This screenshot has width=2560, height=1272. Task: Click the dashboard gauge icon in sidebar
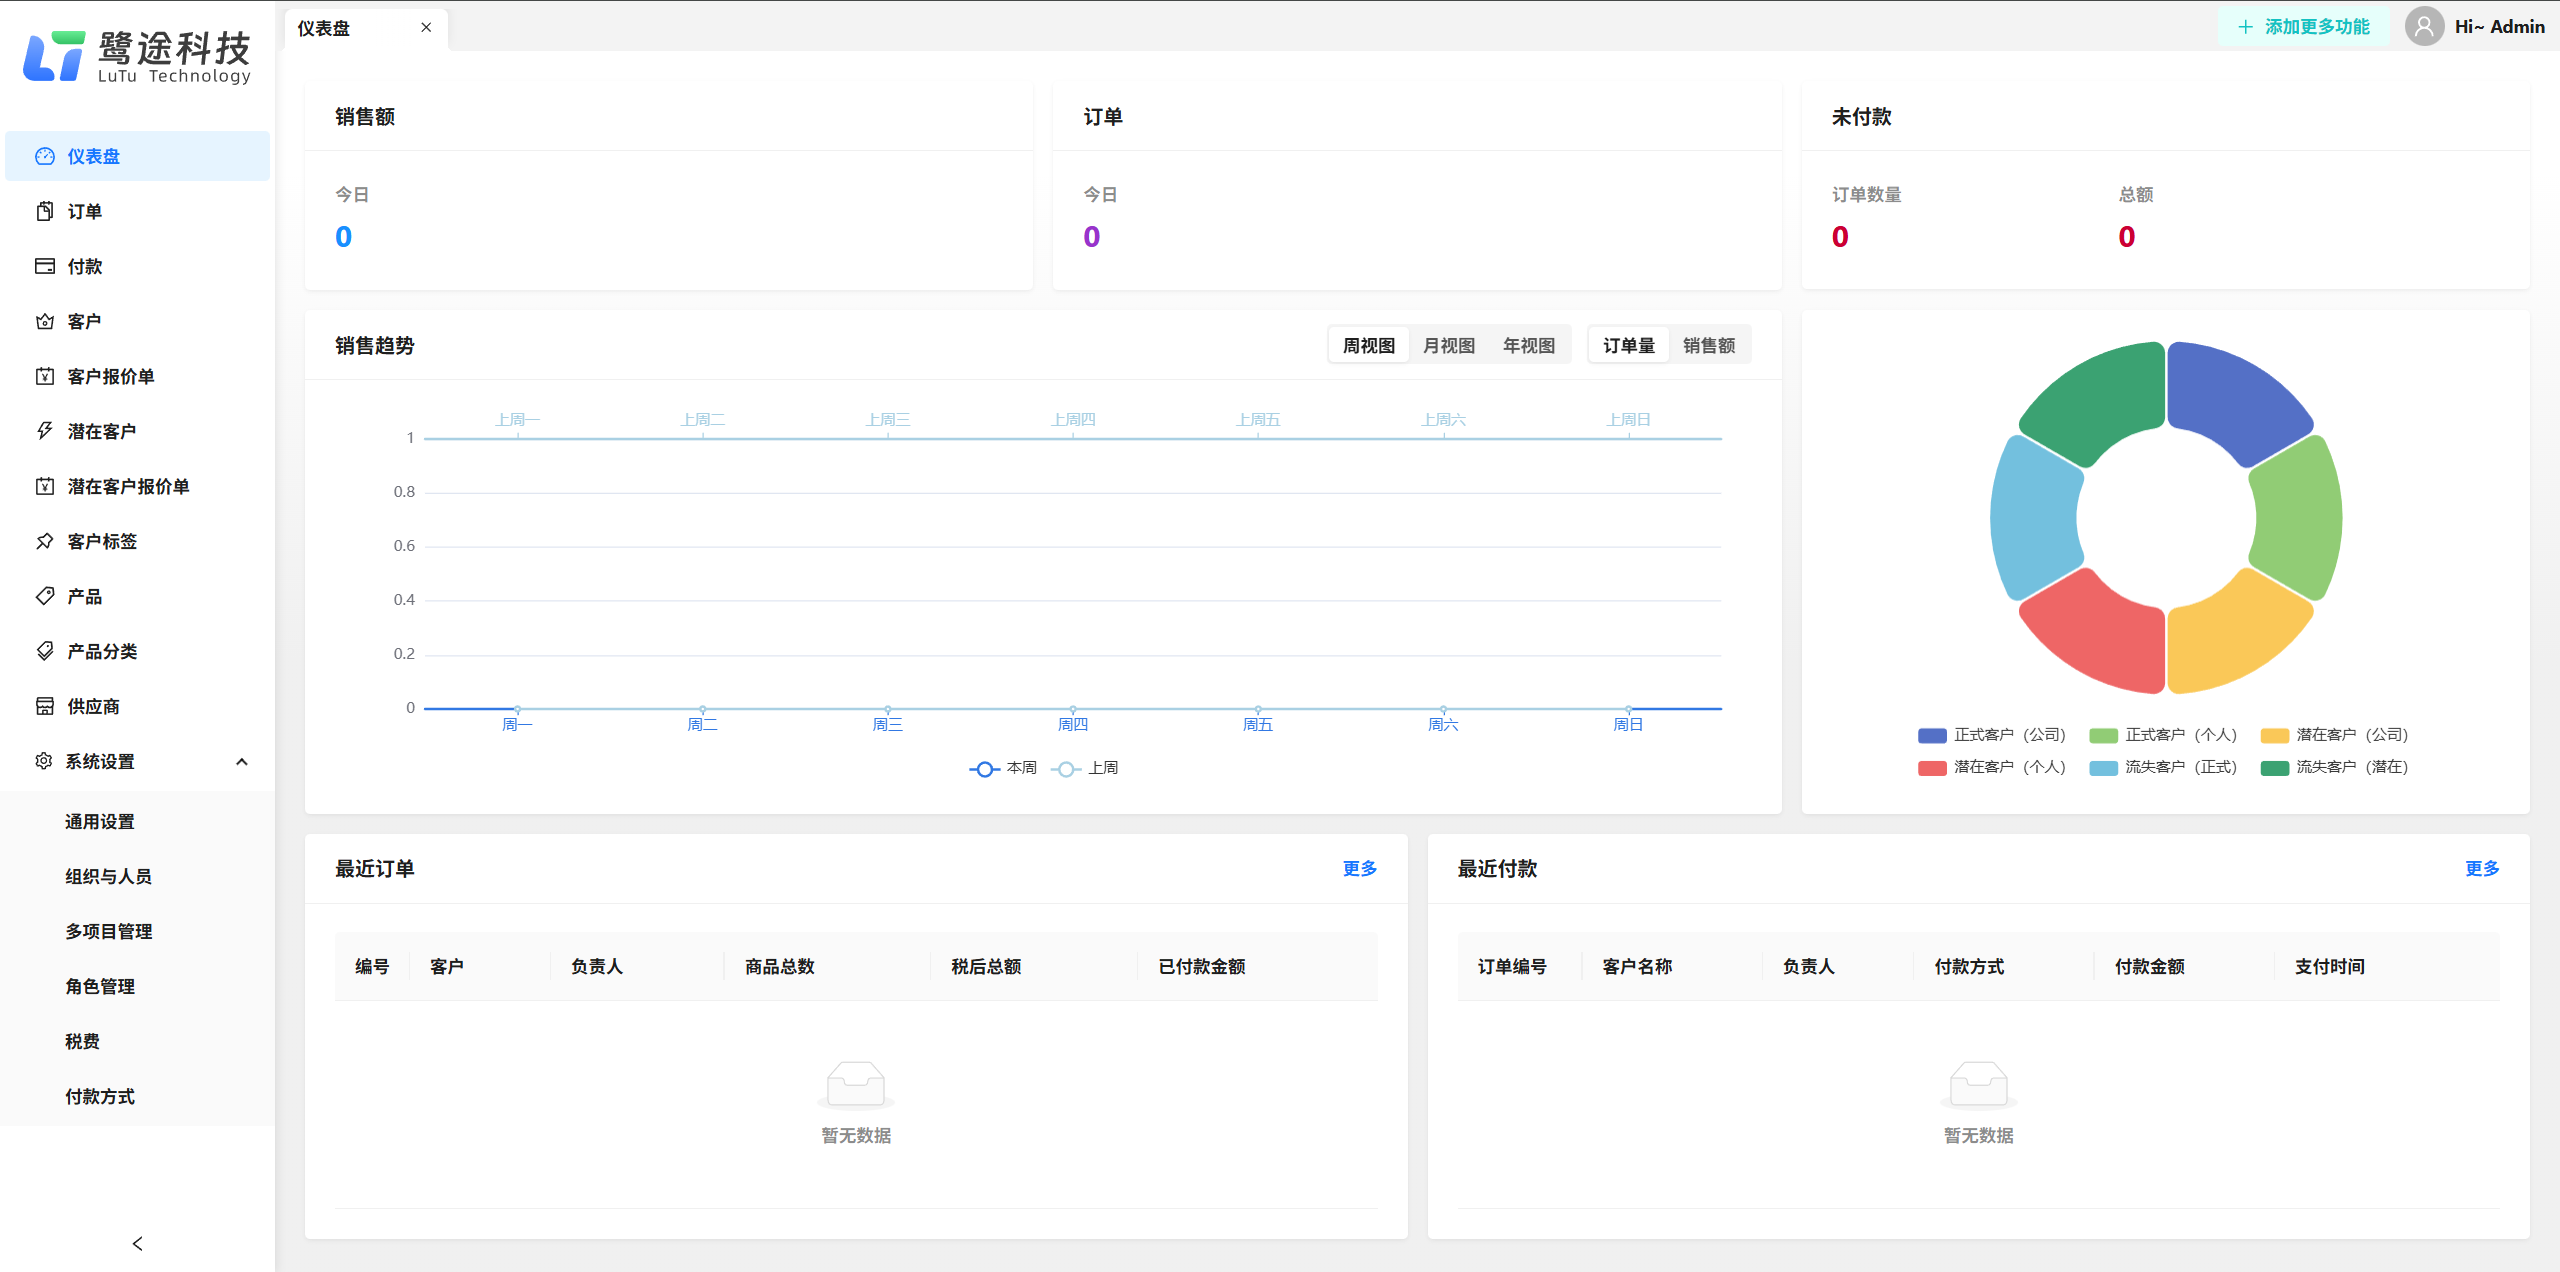[45, 156]
